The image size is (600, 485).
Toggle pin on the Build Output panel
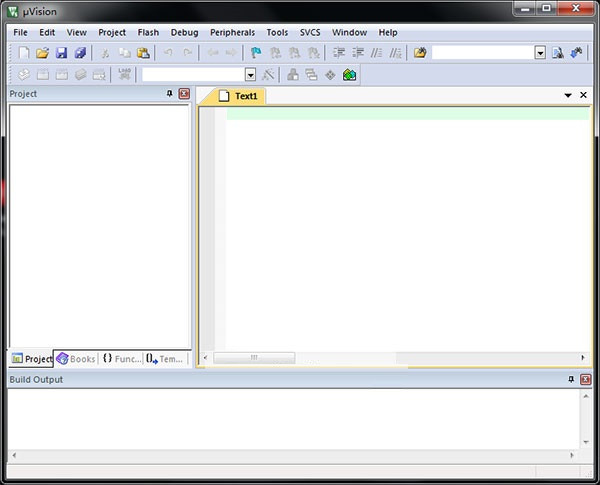(x=571, y=380)
